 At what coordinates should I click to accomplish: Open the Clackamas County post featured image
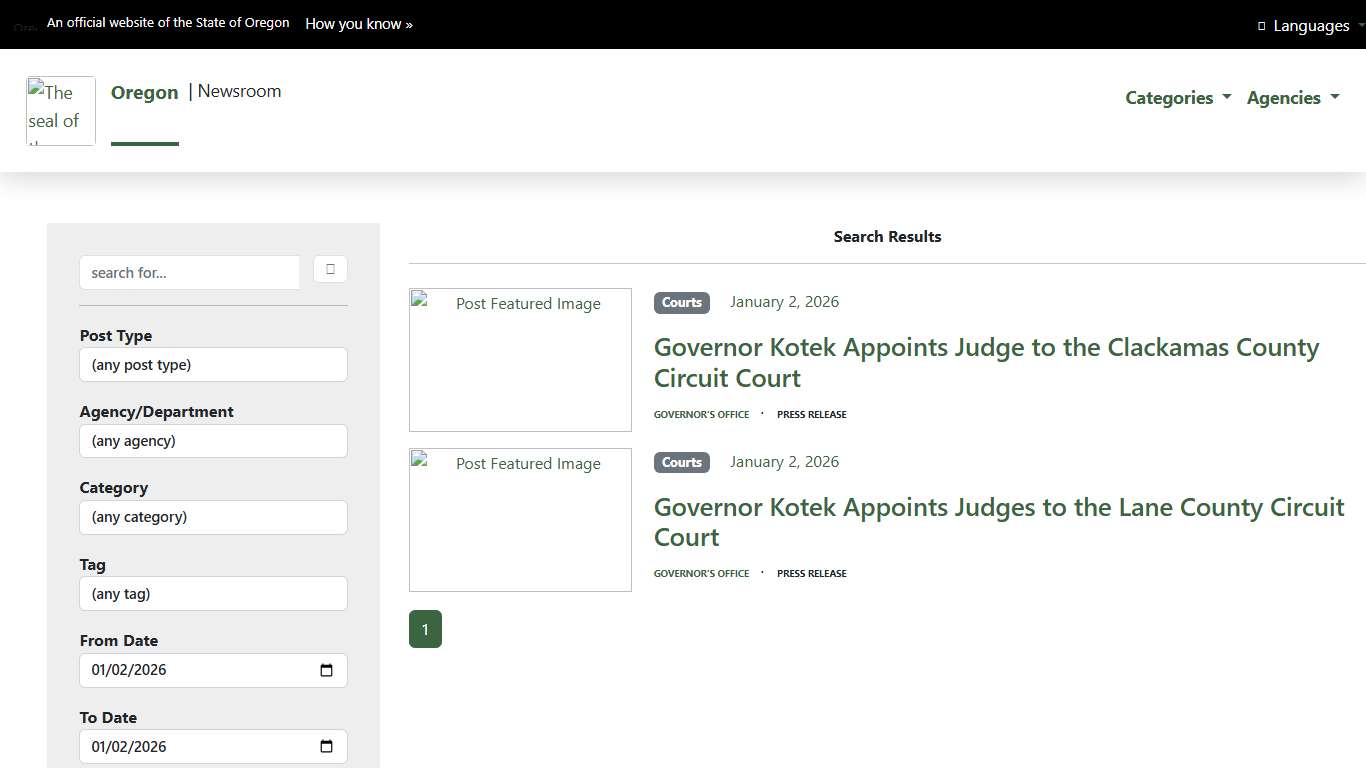click(x=520, y=360)
